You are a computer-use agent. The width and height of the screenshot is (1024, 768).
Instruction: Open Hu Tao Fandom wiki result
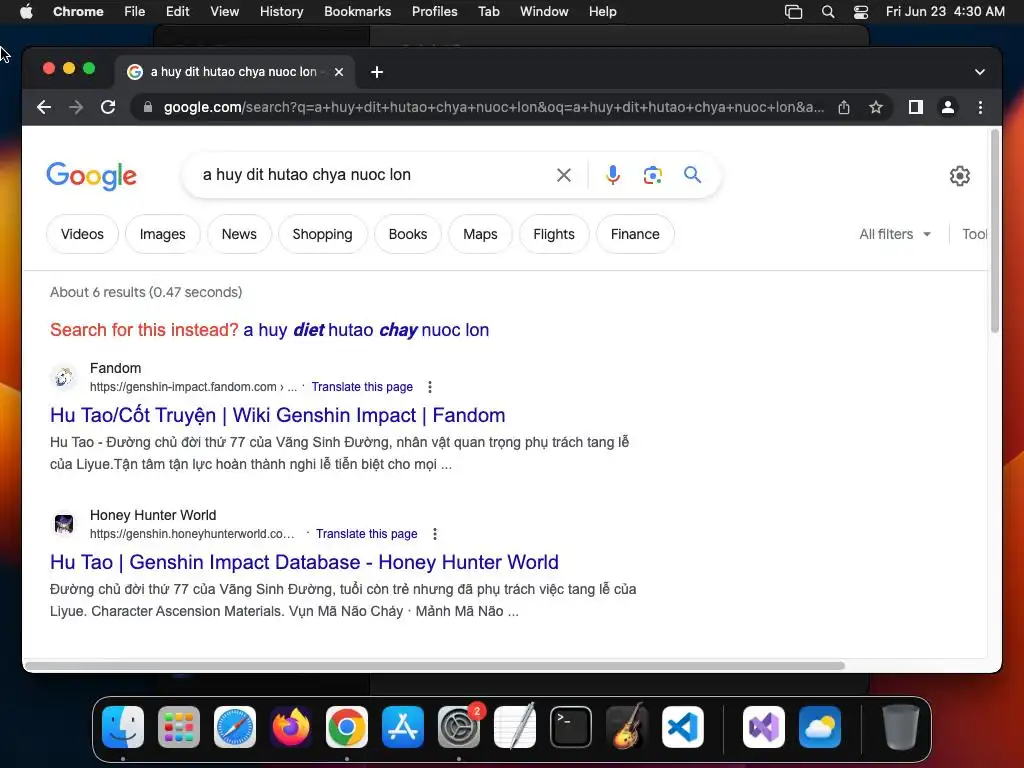point(278,415)
